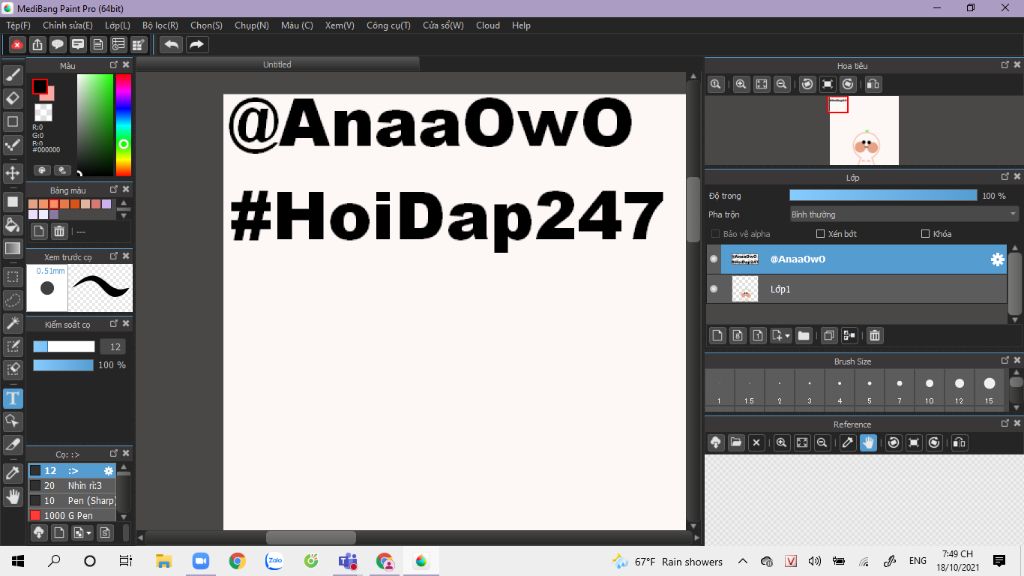Viewport: 1024px width, 576px height.
Task: Choose the Eyedropper tool
Action: (12, 473)
